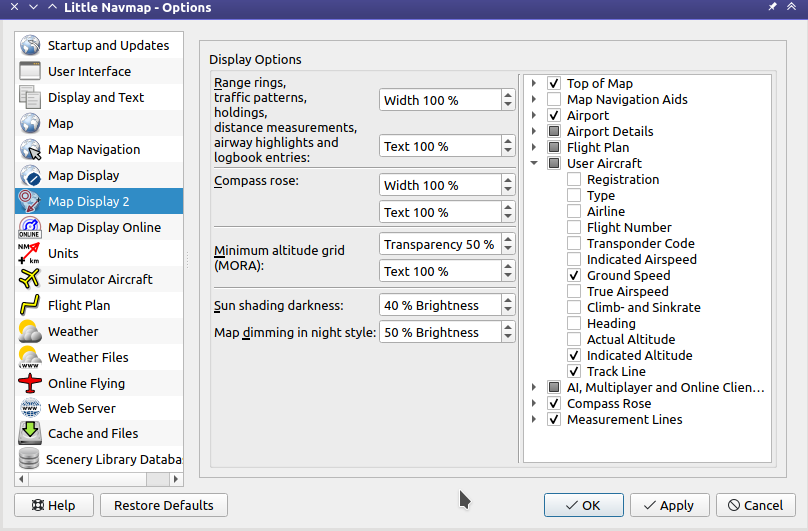Enable the Heading checkbox
Viewport: 808px width, 531px height.
coord(574,323)
